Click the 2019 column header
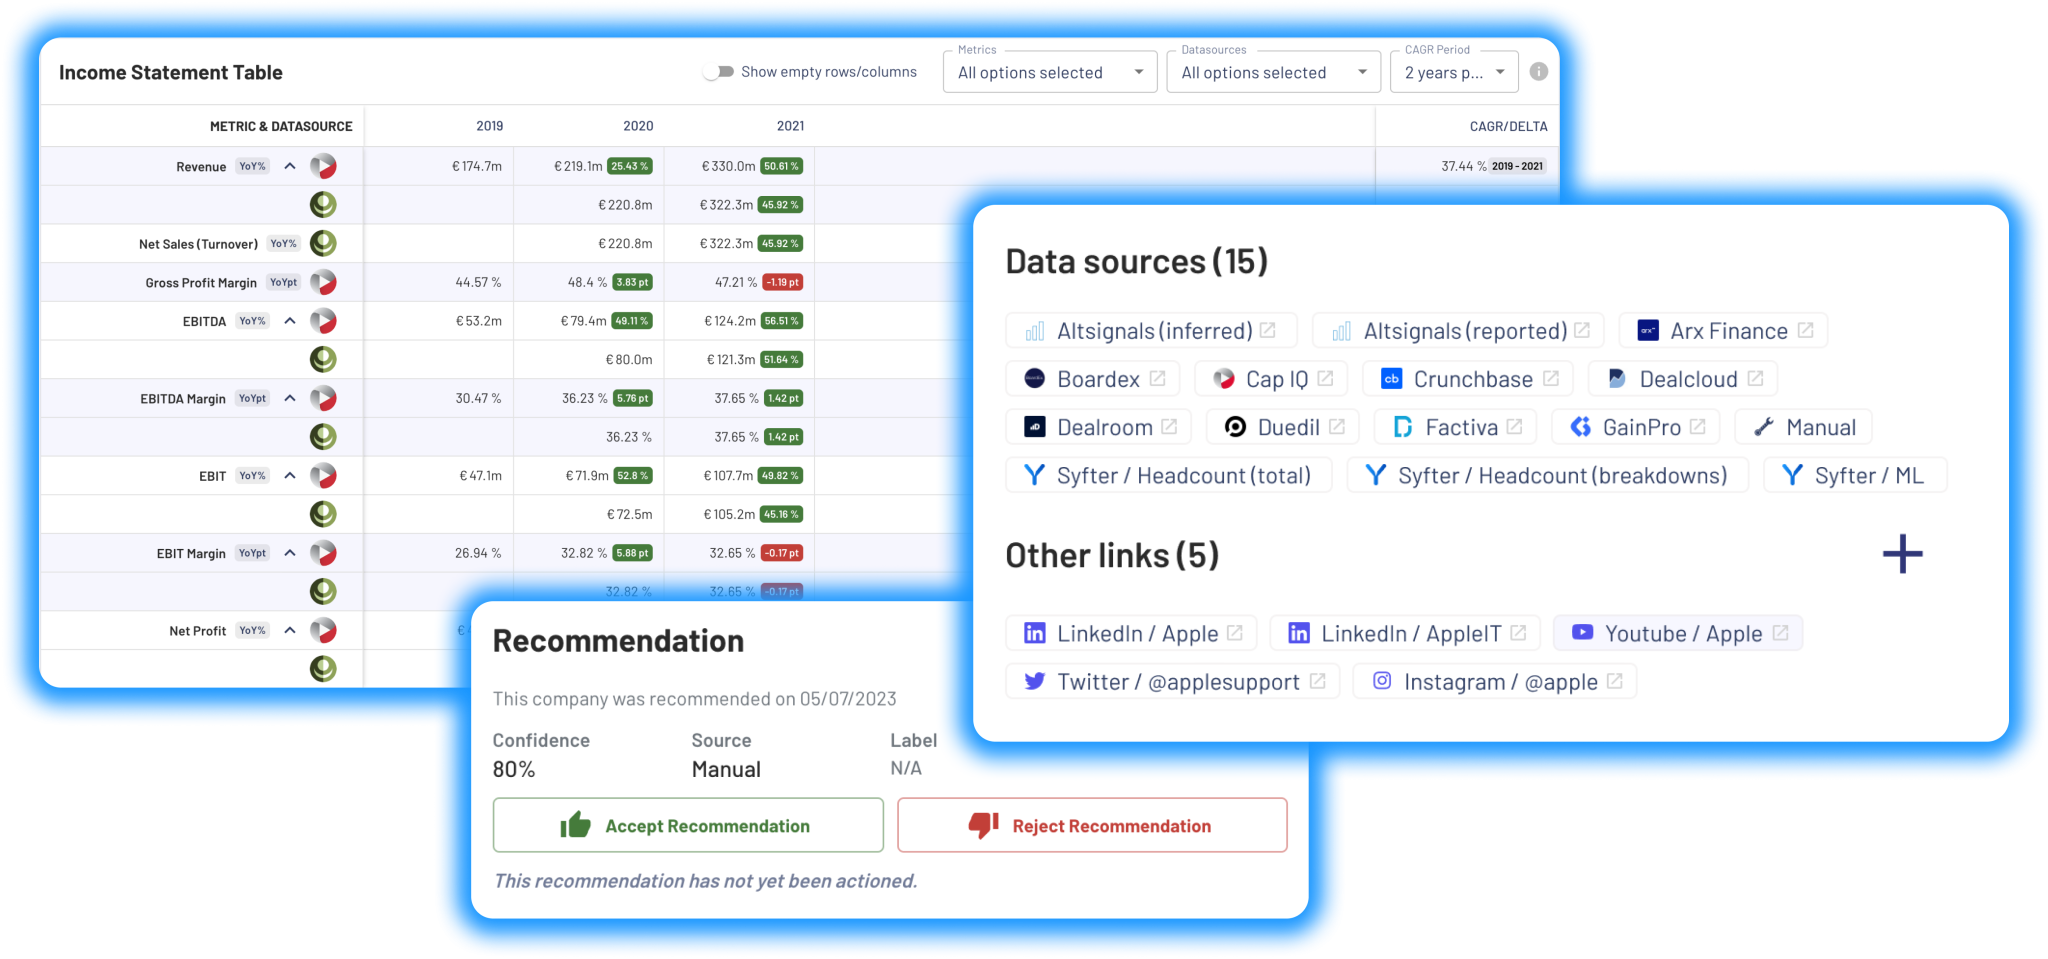The image size is (2048, 959). (x=489, y=126)
